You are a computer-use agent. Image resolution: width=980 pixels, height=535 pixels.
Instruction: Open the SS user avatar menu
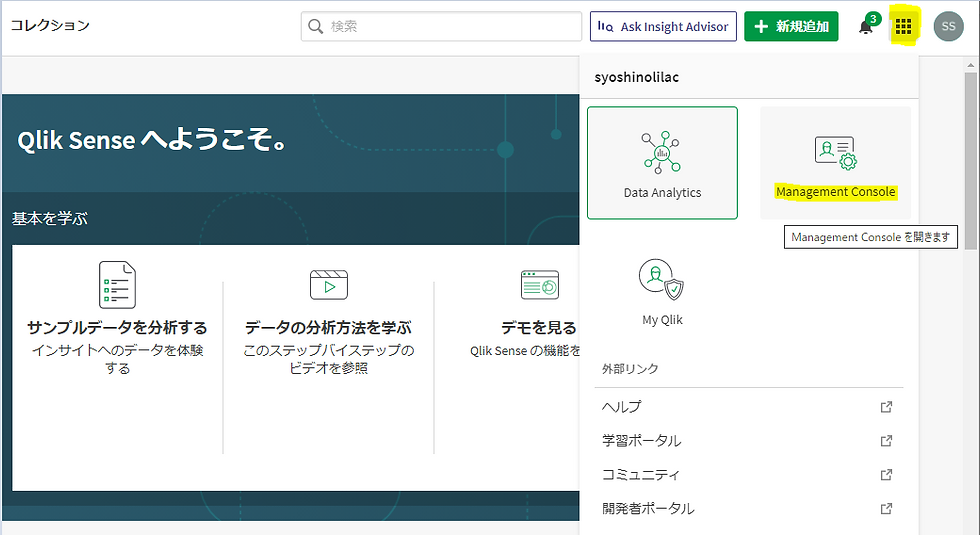click(948, 26)
